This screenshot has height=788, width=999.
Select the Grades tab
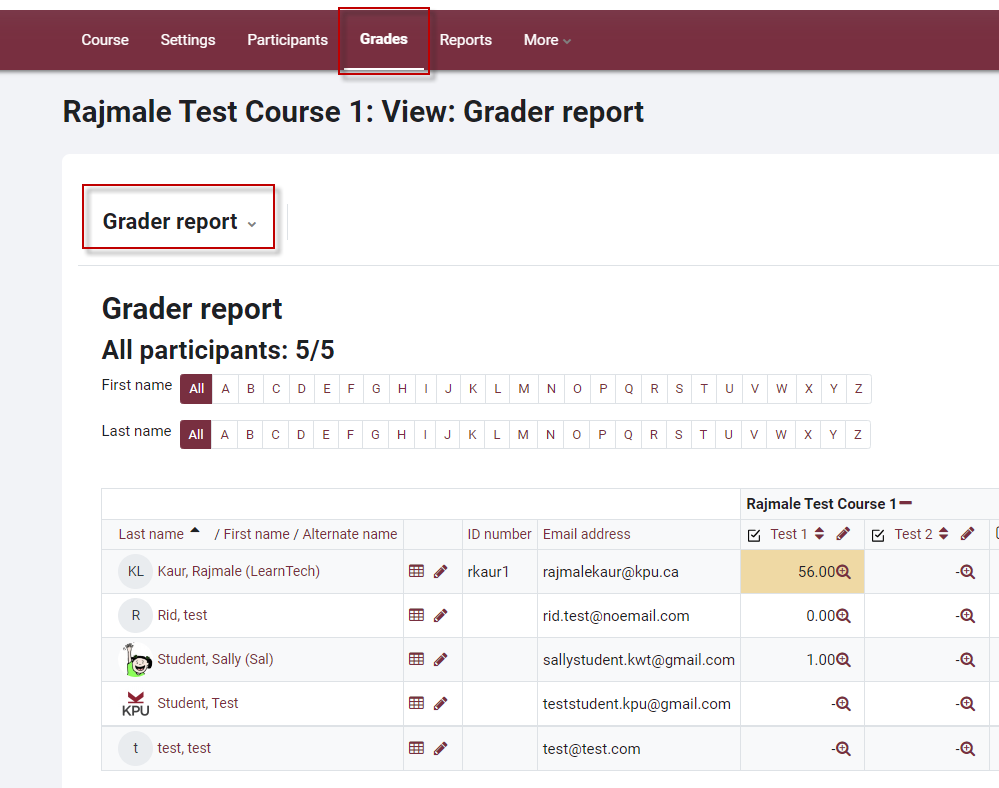(384, 39)
